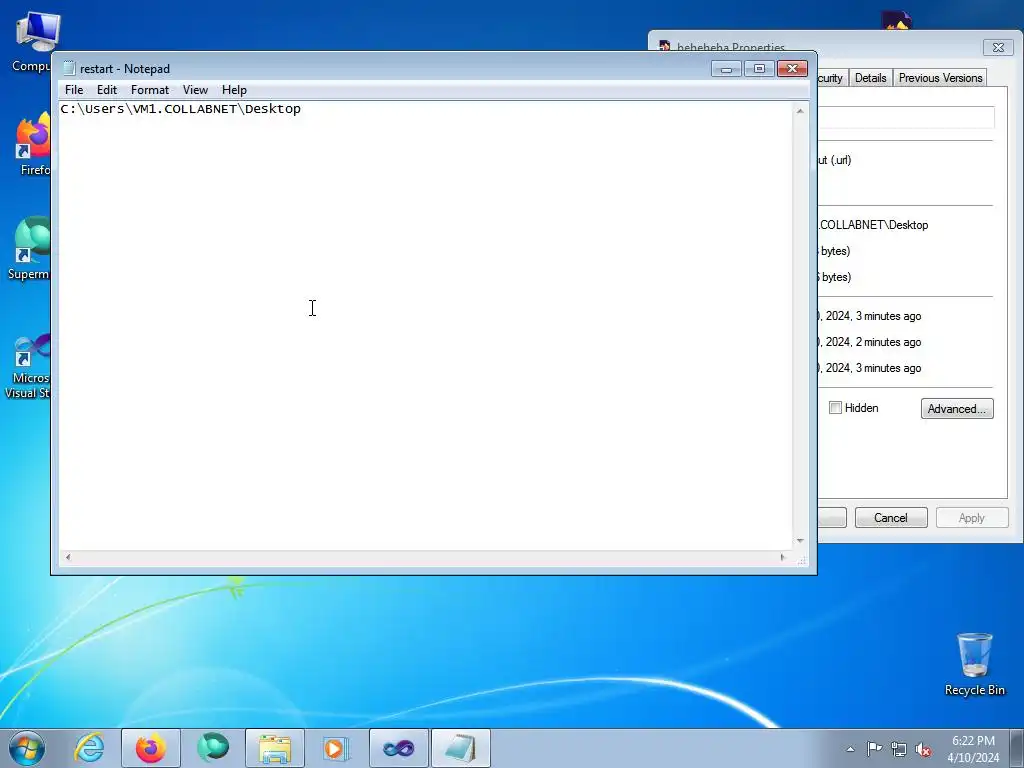Open the Format menu in Notepad

150,90
